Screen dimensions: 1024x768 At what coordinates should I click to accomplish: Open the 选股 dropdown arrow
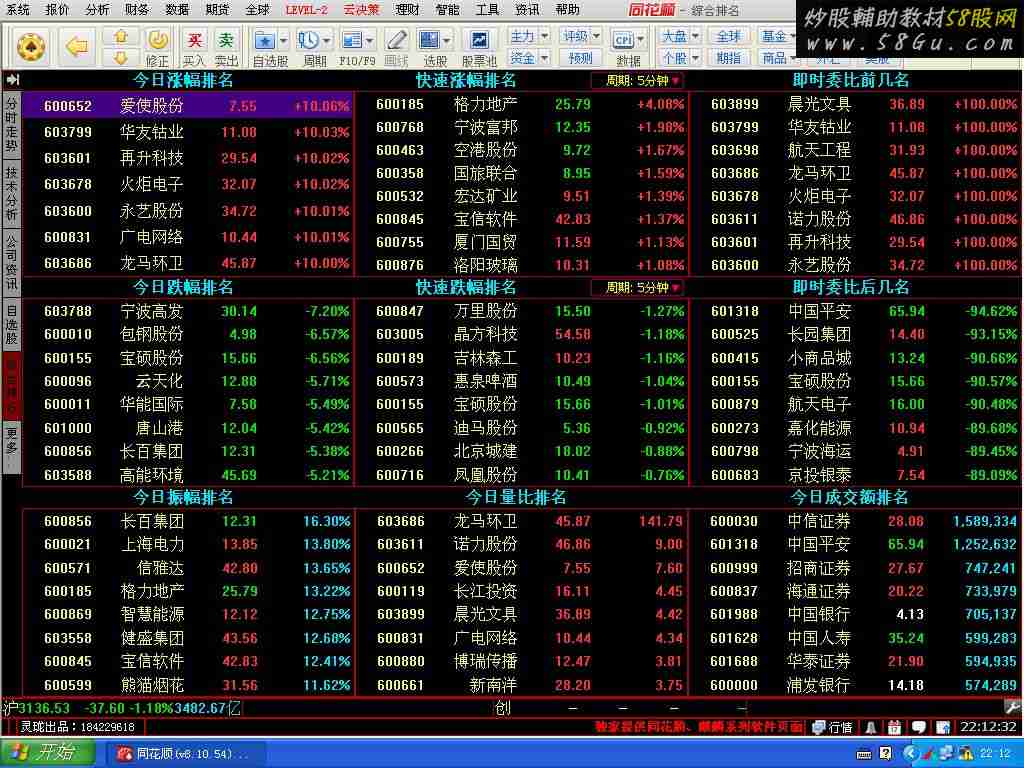pos(447,40)
